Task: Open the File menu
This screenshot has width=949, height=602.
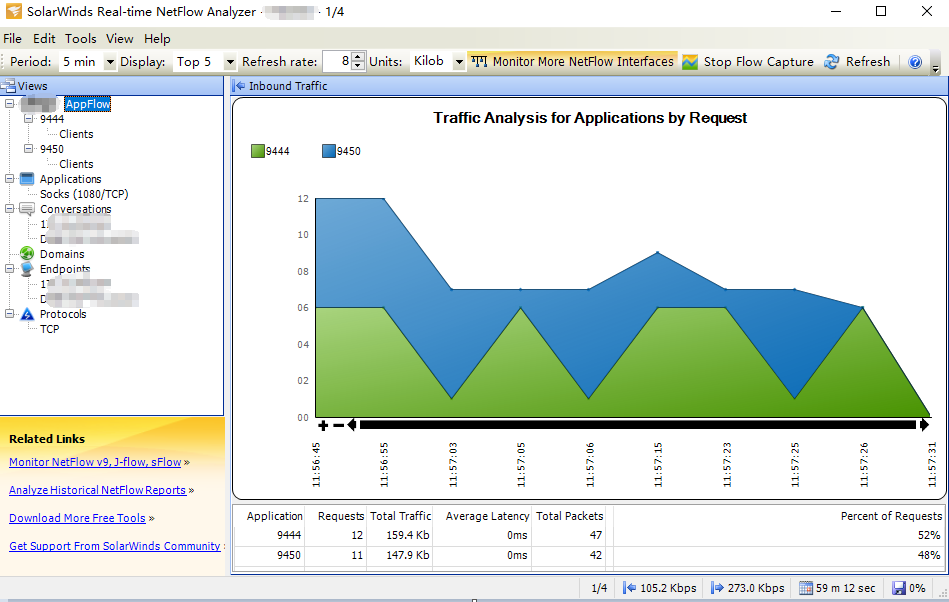Action: [12, 39]
